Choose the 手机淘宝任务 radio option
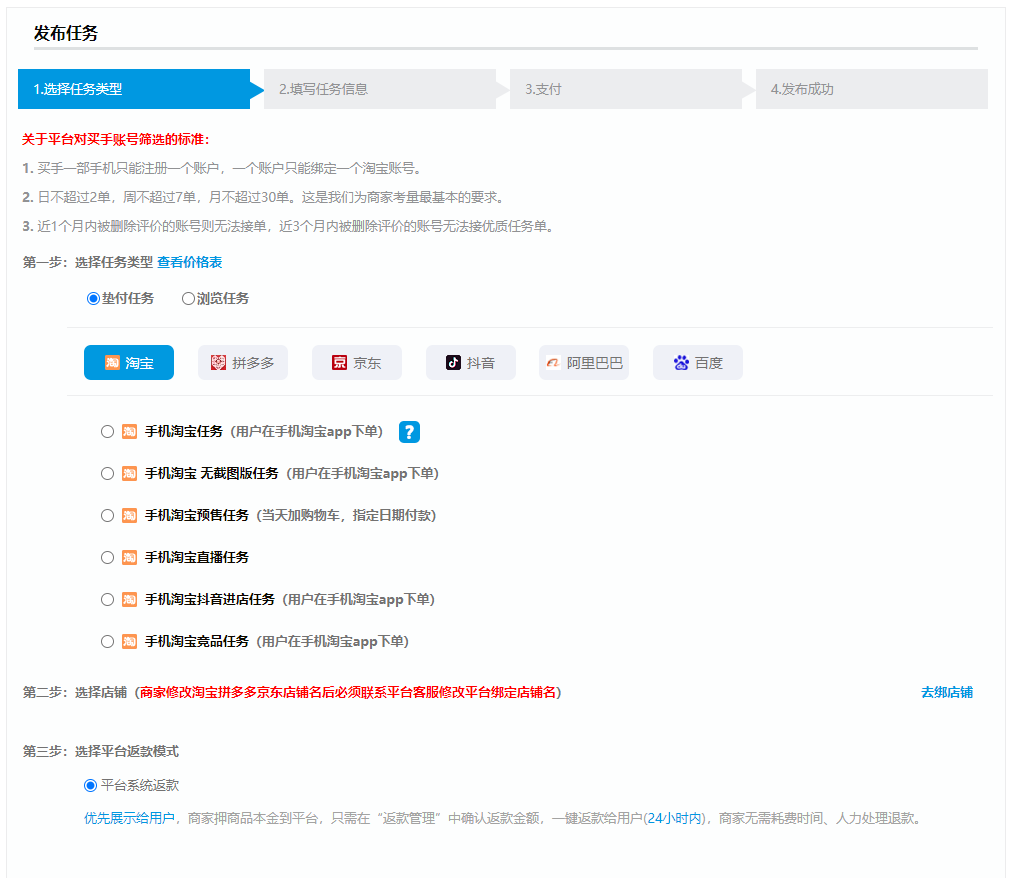 [x=107, y=432]
